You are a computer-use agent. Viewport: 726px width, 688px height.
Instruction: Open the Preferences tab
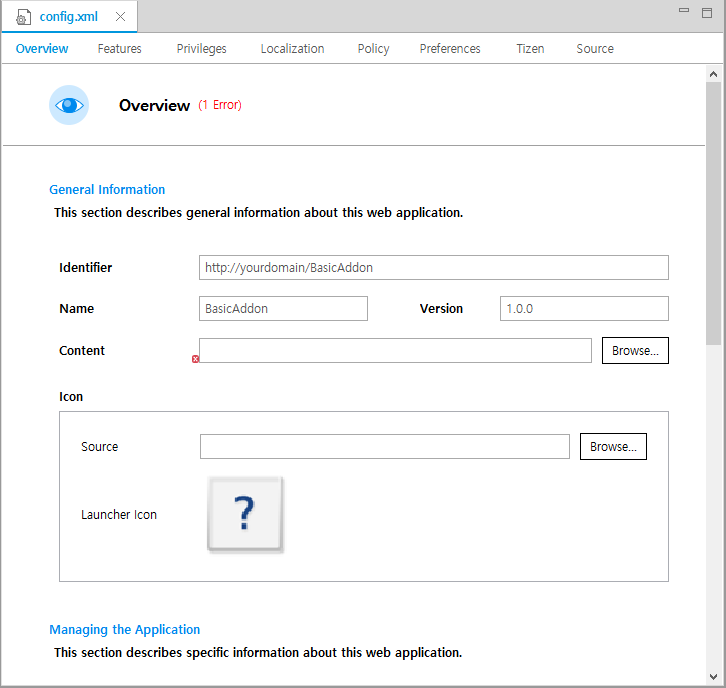(x=450, y=48)
